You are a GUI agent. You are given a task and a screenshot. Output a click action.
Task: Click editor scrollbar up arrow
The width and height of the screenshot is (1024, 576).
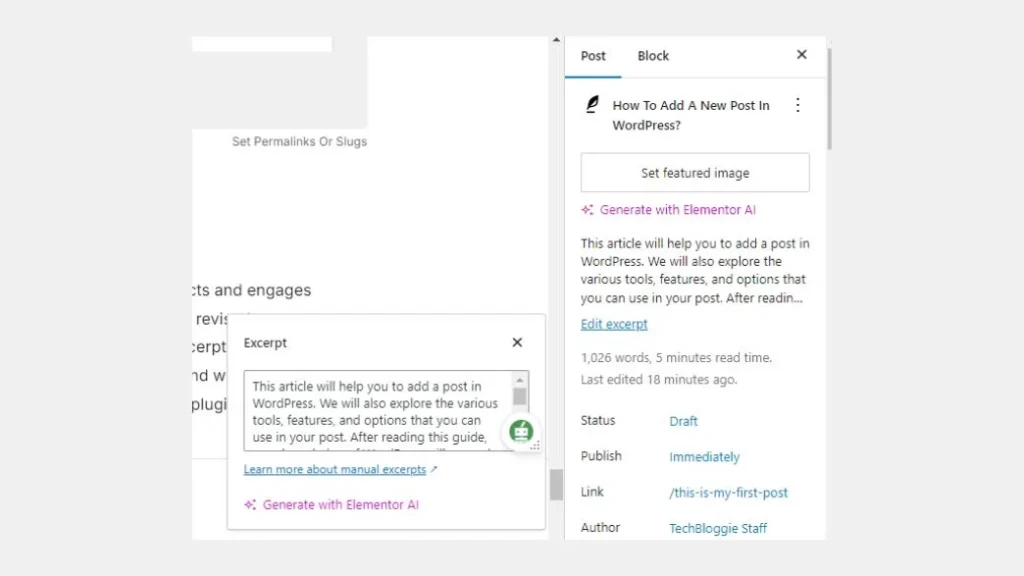tap(556, 40)
